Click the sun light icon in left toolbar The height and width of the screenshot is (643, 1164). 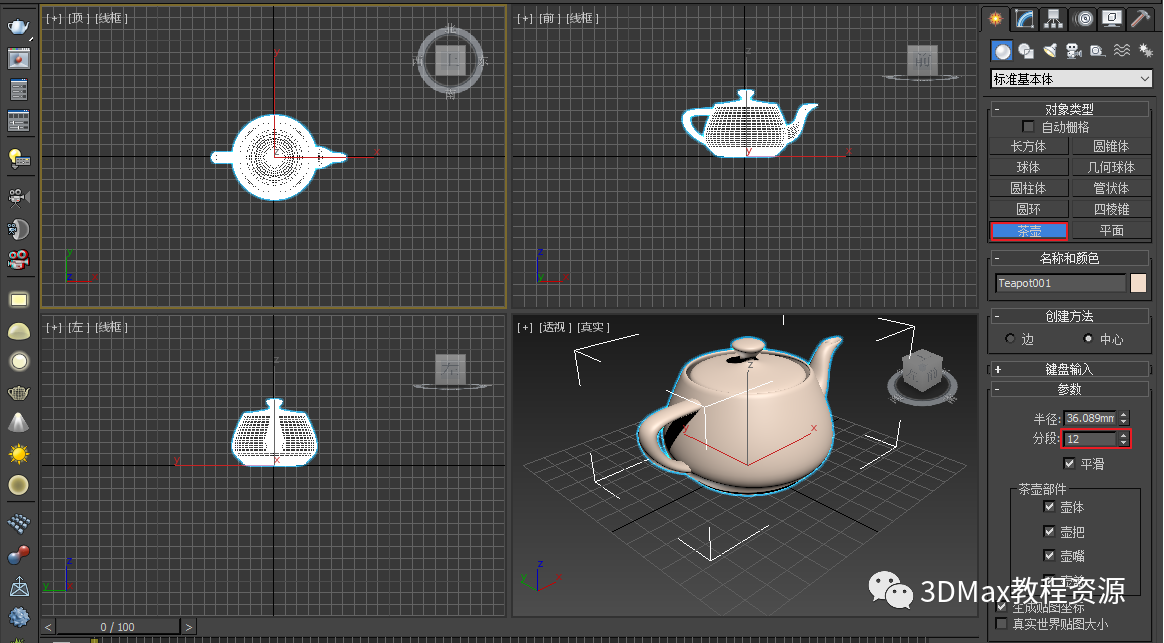point(18,453)
